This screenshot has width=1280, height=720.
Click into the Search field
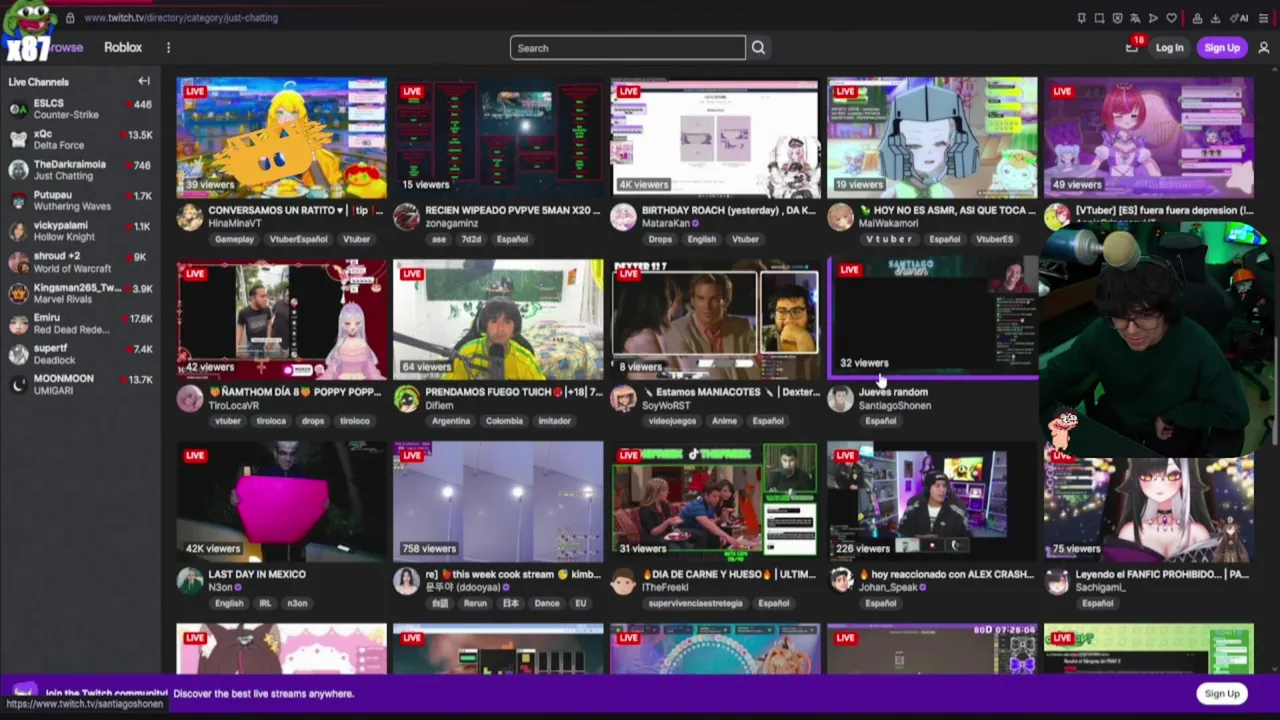(628, 48)
